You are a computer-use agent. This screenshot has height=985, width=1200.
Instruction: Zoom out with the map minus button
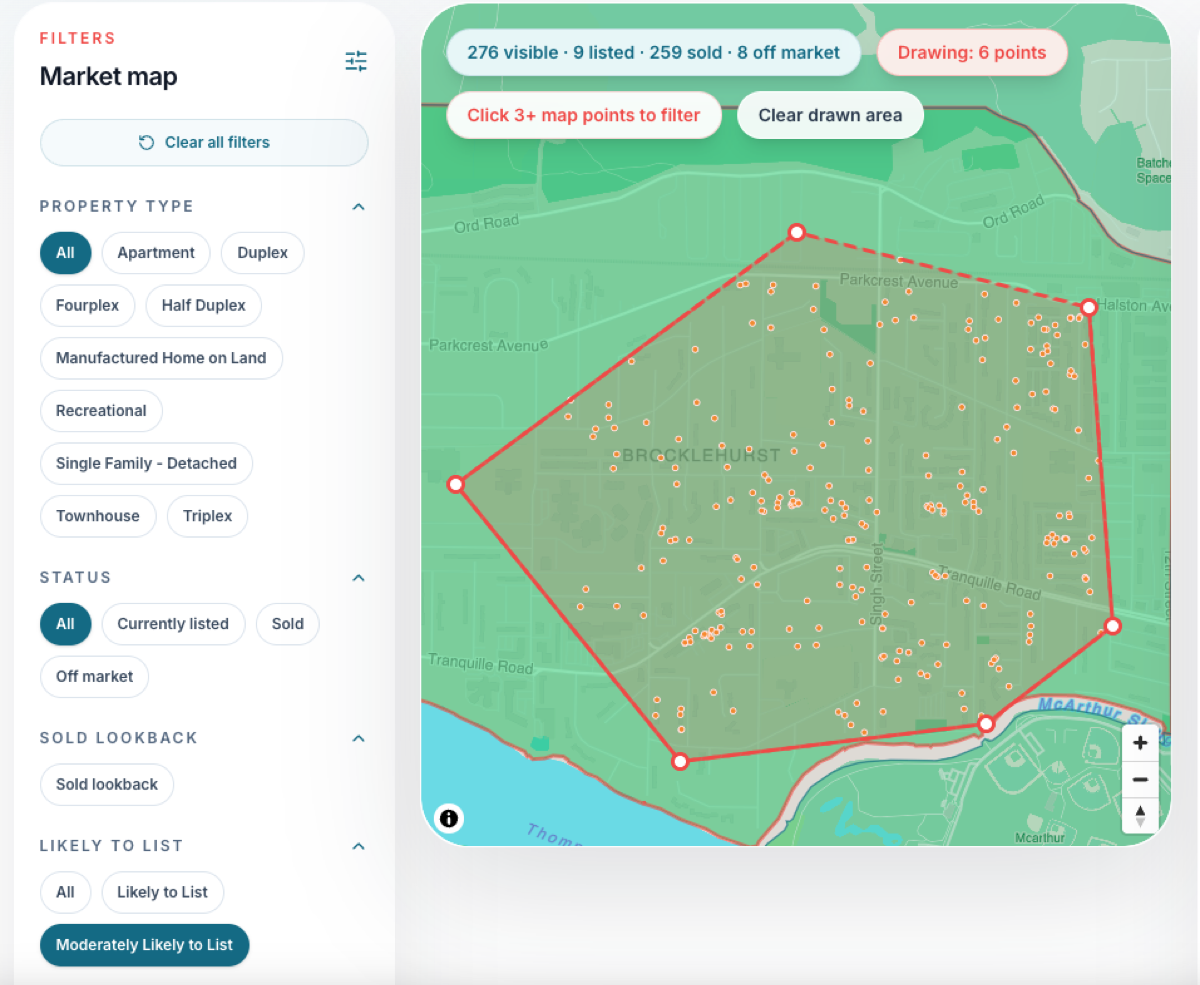(x=1140, y=779)
